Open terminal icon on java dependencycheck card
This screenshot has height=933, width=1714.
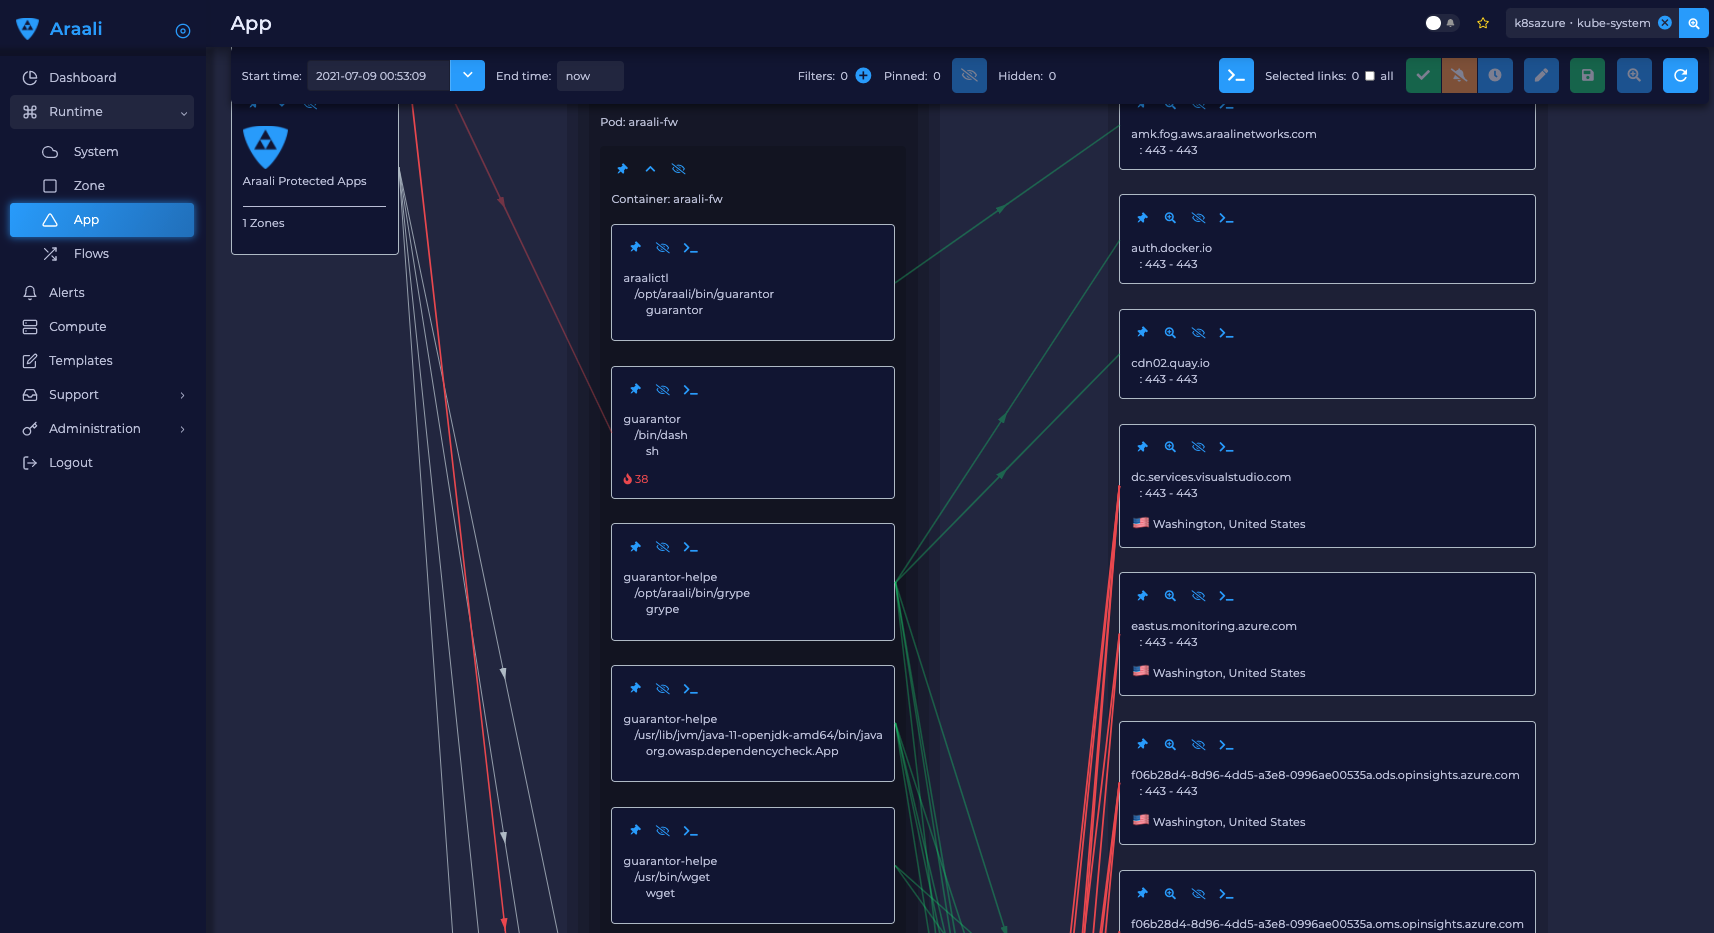[690, 689]
